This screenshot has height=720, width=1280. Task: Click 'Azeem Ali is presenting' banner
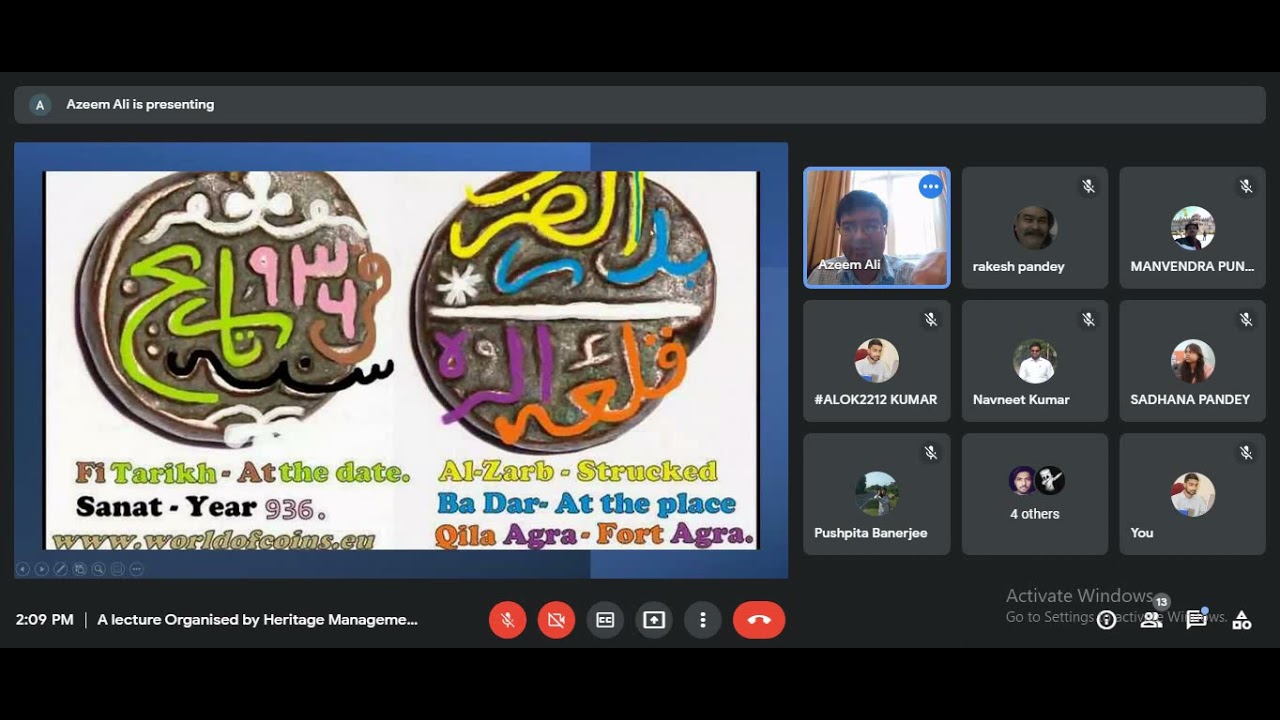[640, 104]
